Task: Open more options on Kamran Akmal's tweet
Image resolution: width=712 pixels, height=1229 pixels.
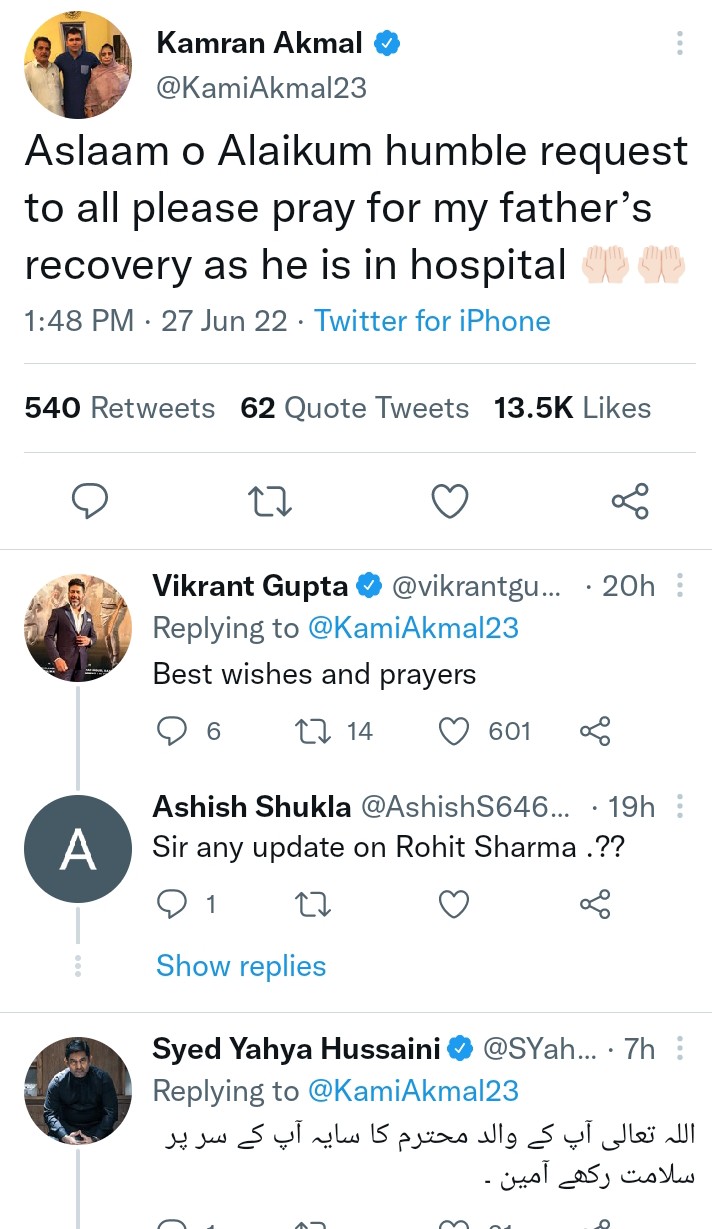Action: click(x=680, y=43)
